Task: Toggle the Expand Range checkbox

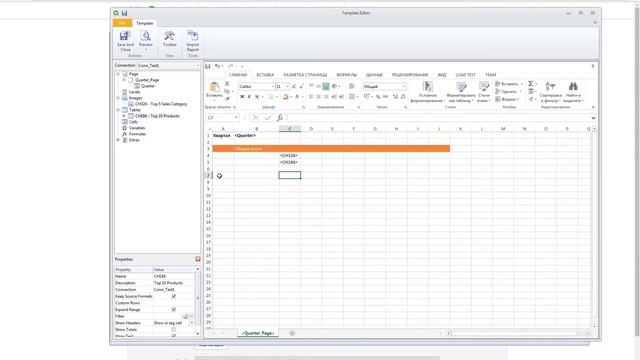Action: pyautogui.click(x=173, y=310)
